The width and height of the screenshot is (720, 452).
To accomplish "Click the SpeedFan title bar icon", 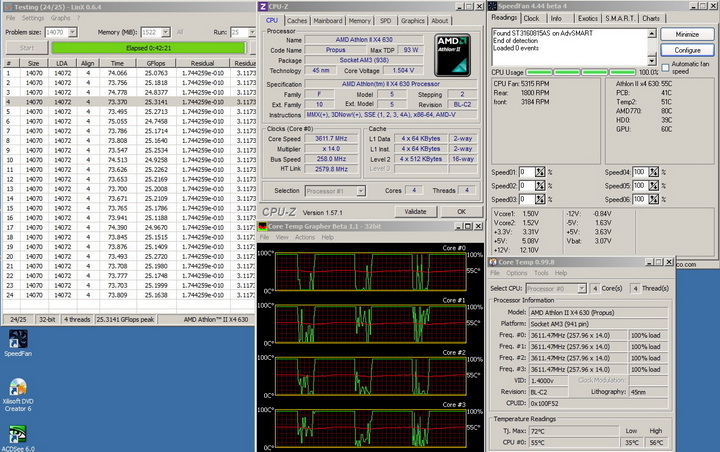I will tap(494, 7).
